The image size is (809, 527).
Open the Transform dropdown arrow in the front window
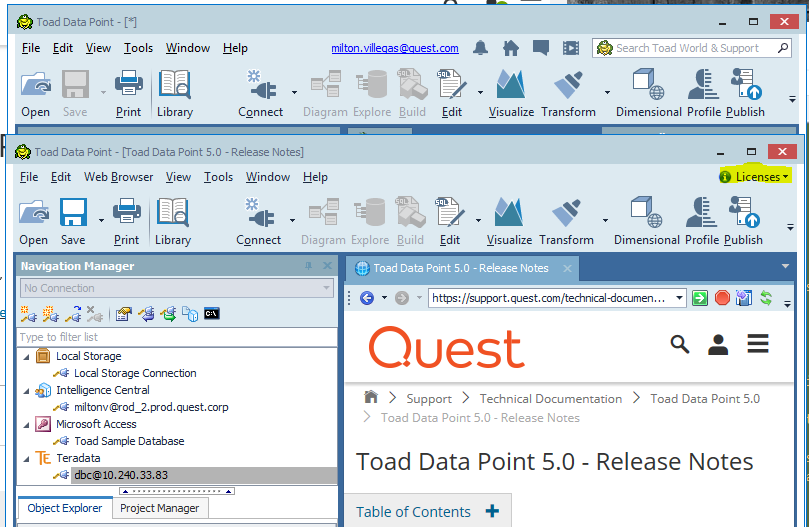click(x=605, y=220)
